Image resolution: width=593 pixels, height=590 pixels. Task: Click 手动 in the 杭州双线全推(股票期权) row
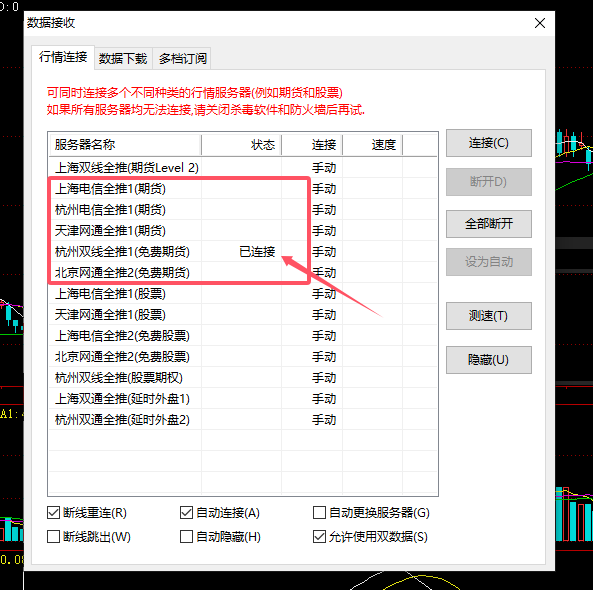coord(324,377)
